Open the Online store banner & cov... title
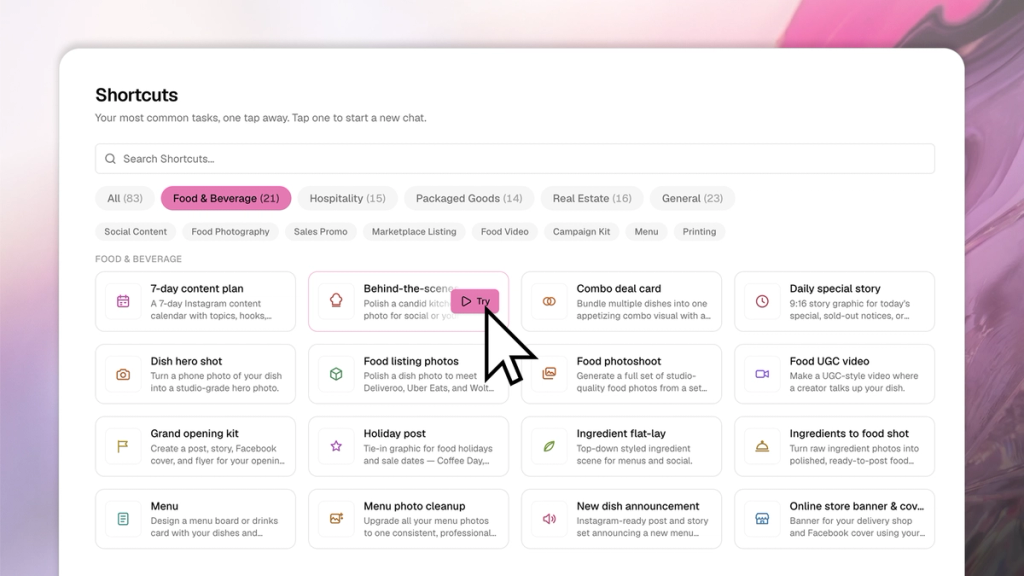 click(857, 506)
